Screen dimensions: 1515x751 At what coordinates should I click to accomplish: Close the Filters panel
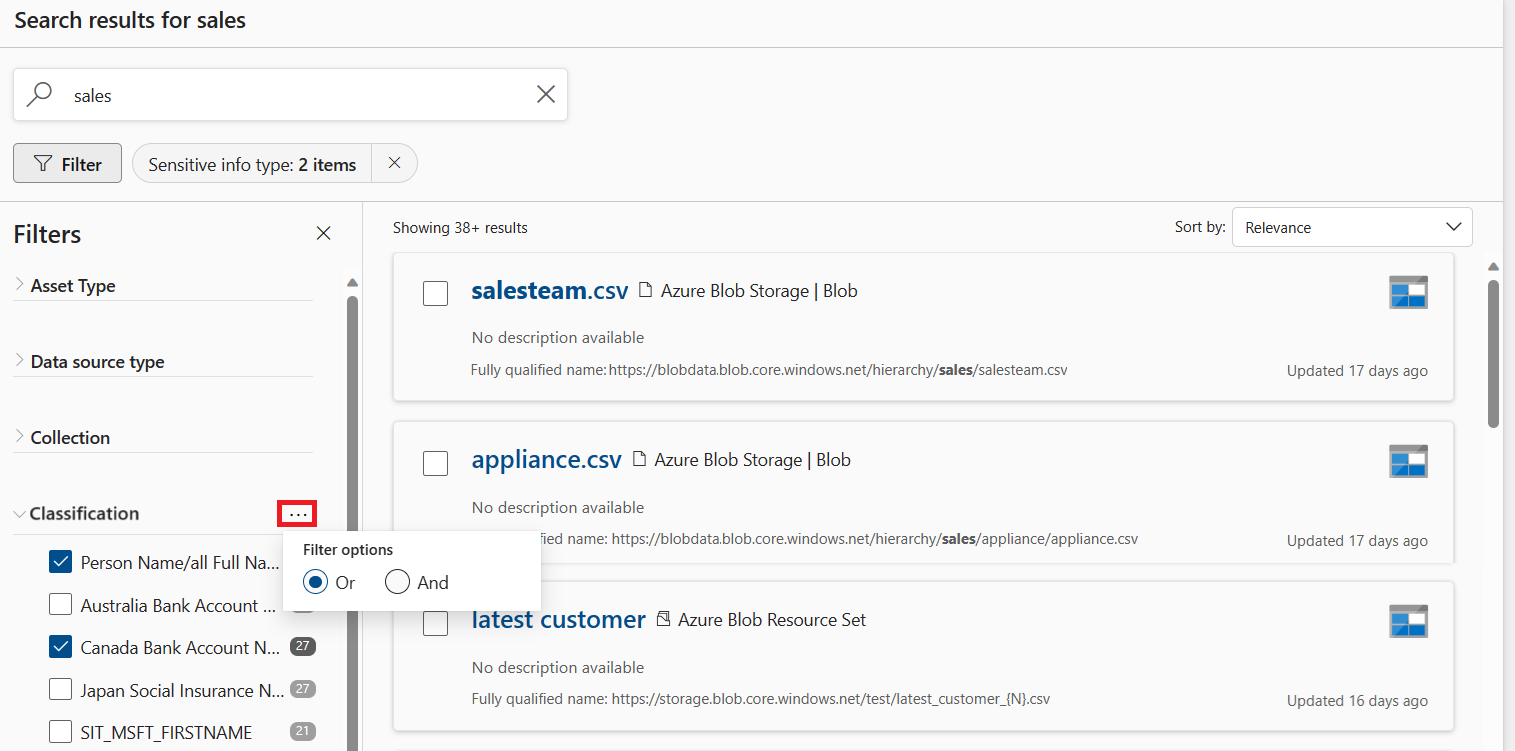click(323, 233)
